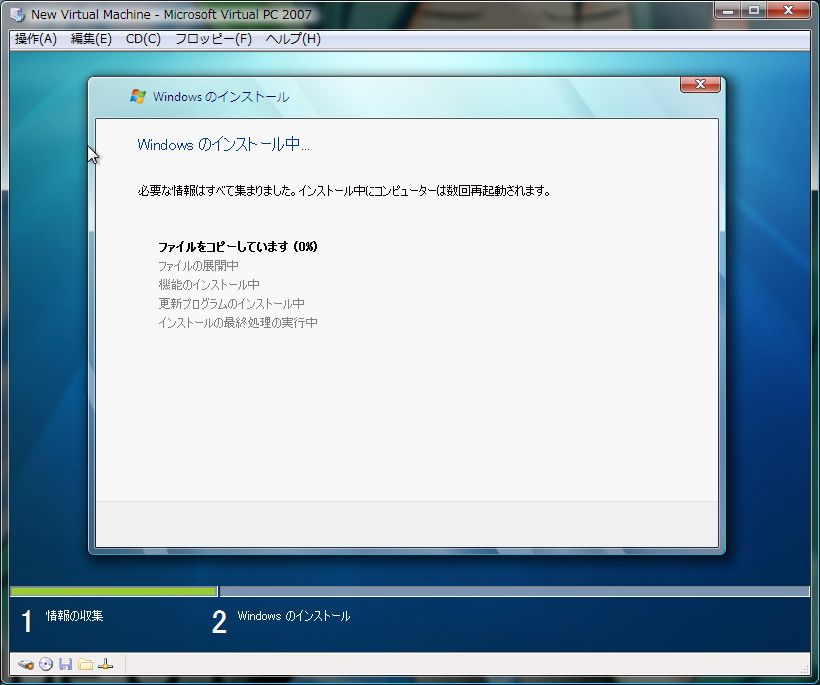This screenshot has width=820, height=685.
Task: Click the network adapter icon in status bar
Action: point(105,664)
